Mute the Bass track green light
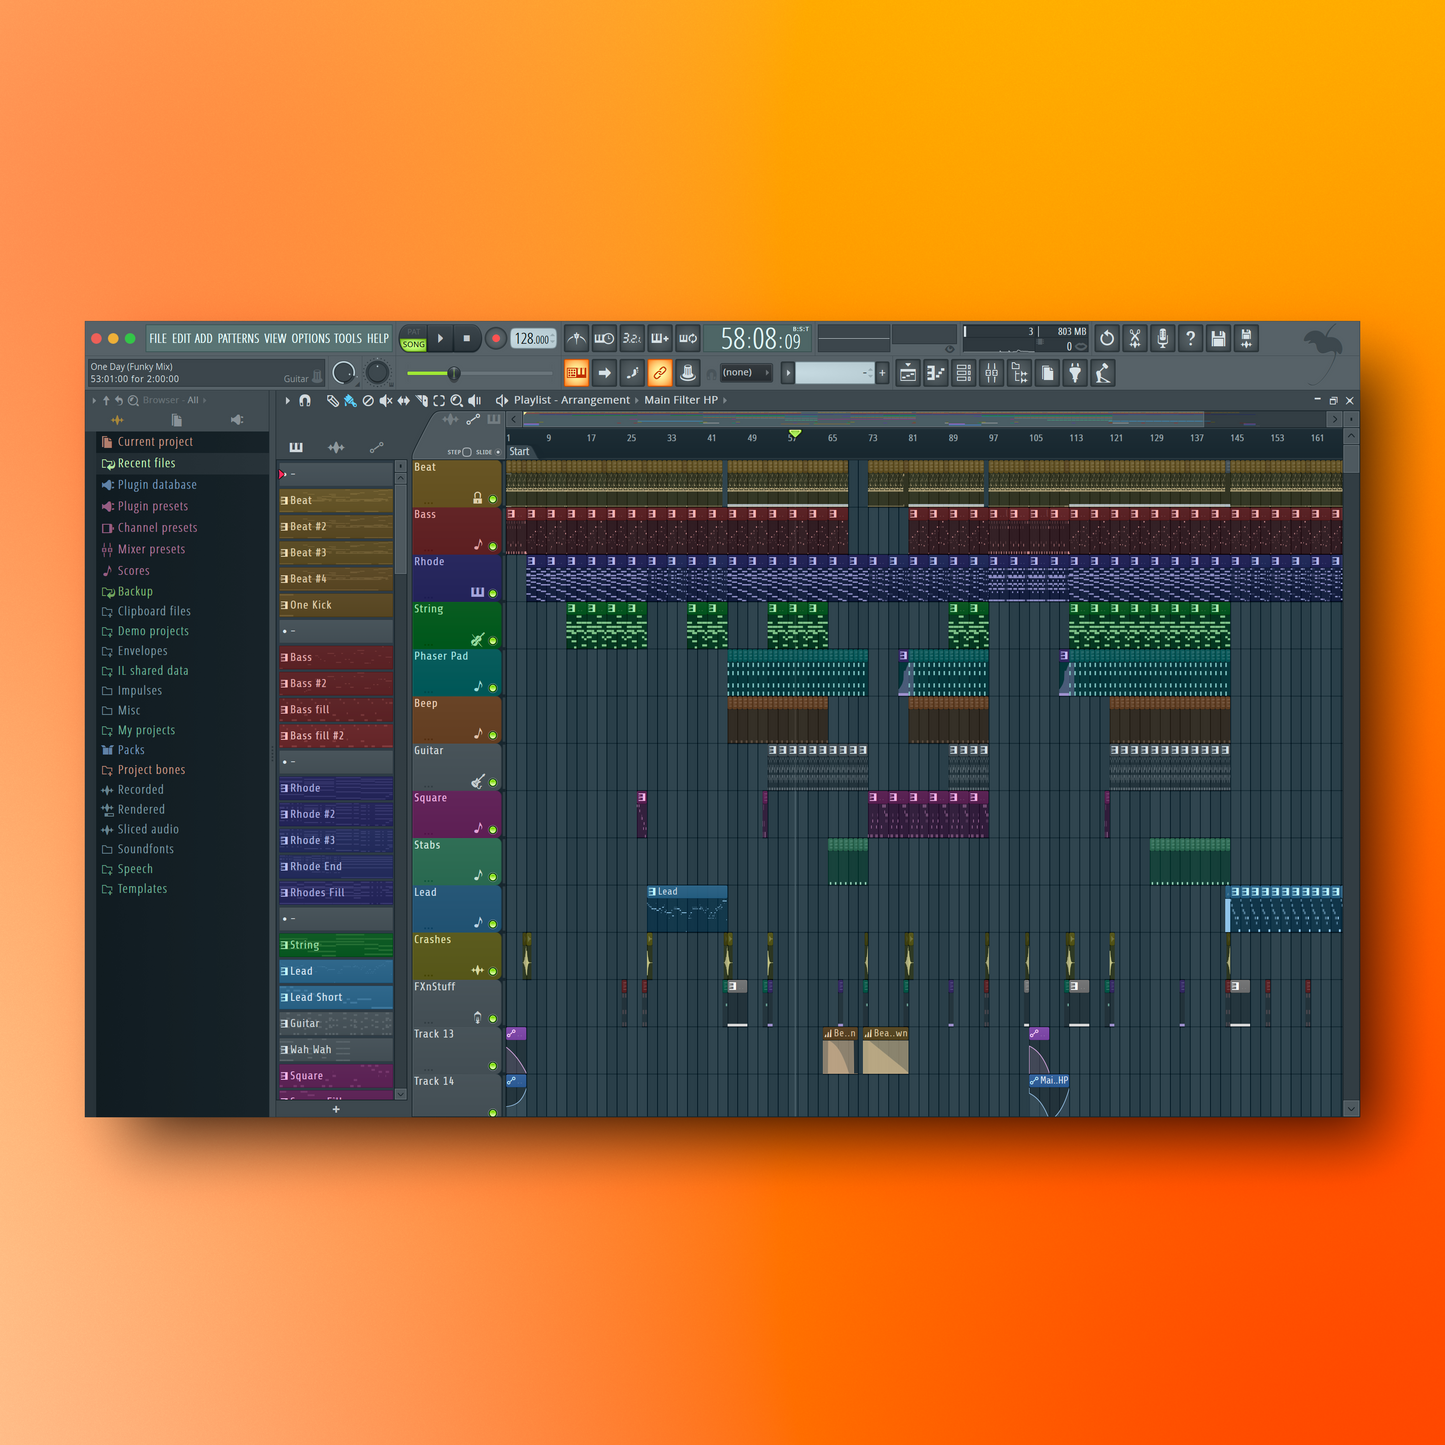This screenshot has width=1445, height=1445. pos(493,546)
